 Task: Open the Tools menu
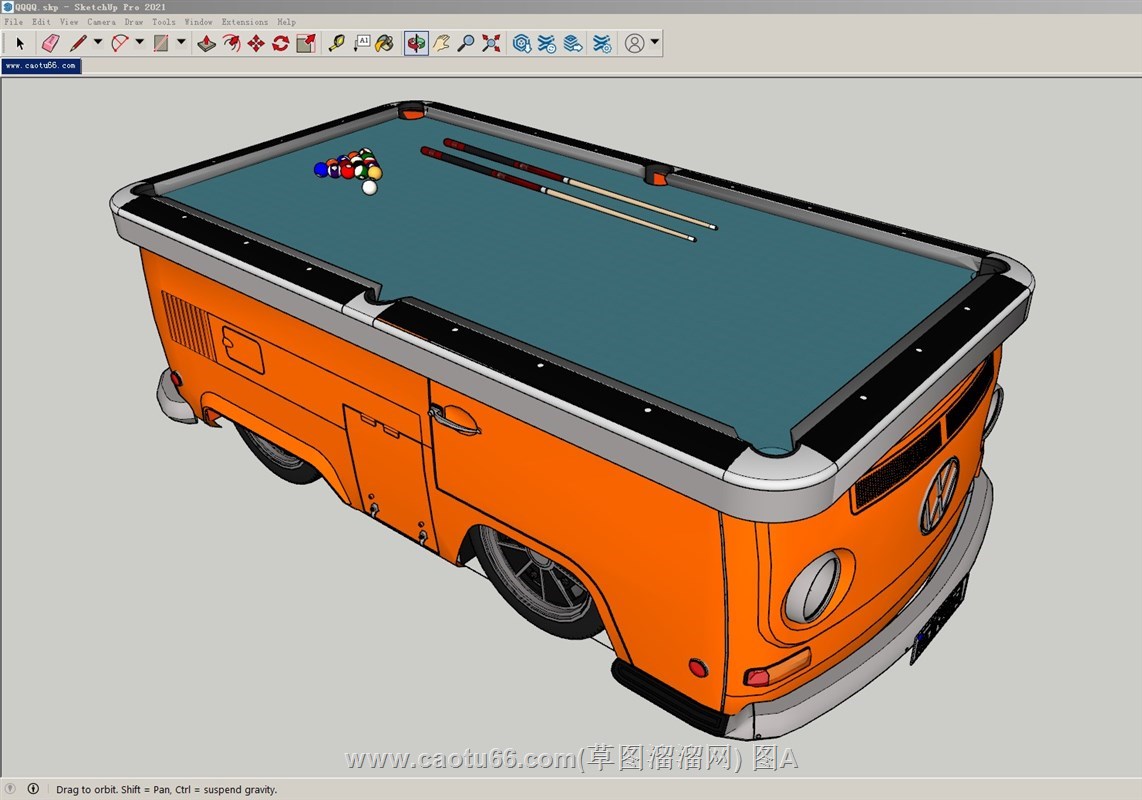click(x=164, y=22)
